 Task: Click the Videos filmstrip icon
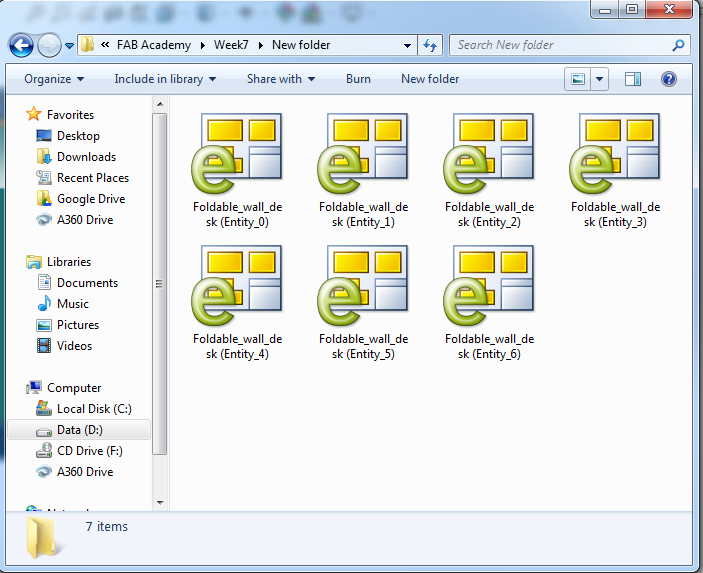tap(44, 346)
